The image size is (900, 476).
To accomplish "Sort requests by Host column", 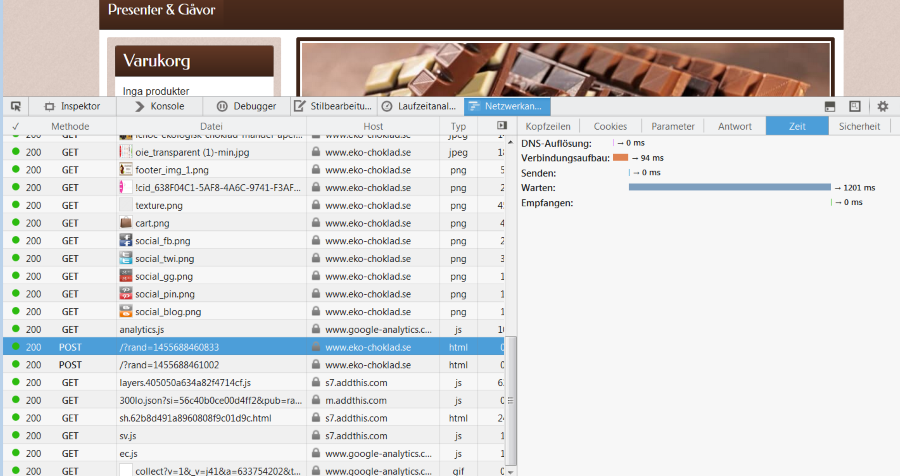I will [x=373, y=126].
